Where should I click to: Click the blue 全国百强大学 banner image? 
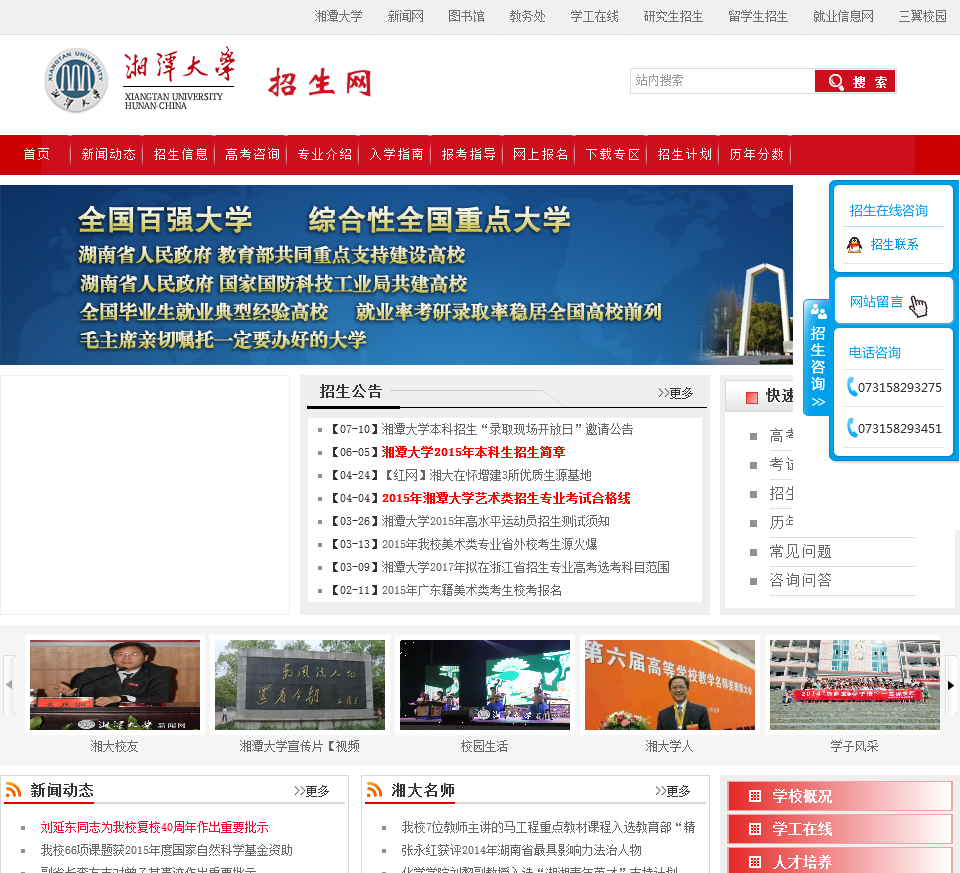[x=396, y=275]
